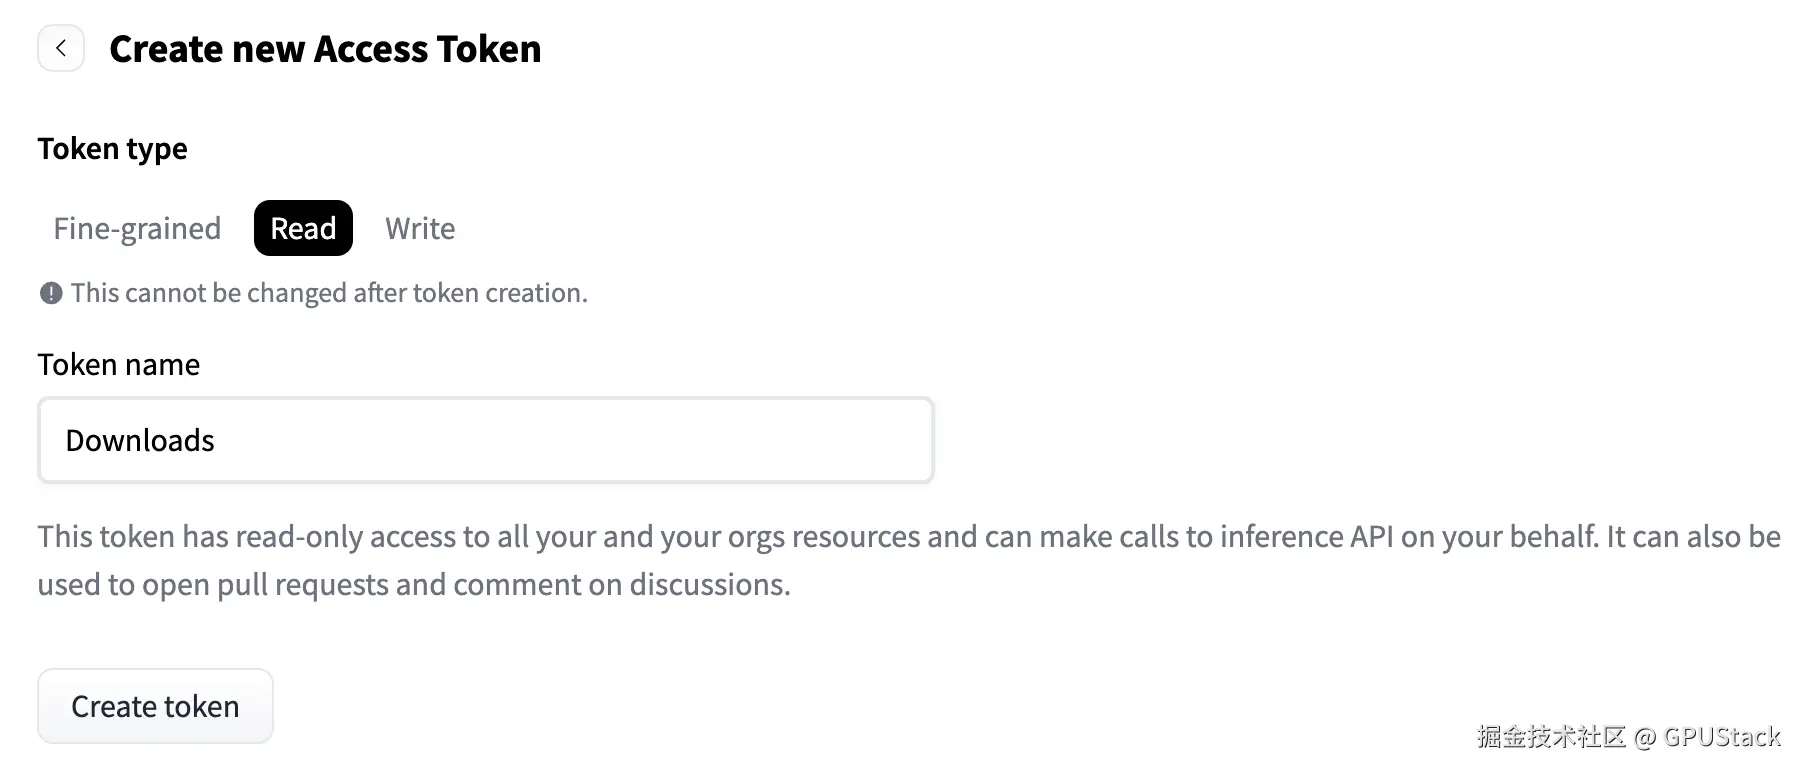This screenshot has width=1802, height=772.
Task: Click into the Token name input field
Action: pyautogui.click(x=485, y=440)
